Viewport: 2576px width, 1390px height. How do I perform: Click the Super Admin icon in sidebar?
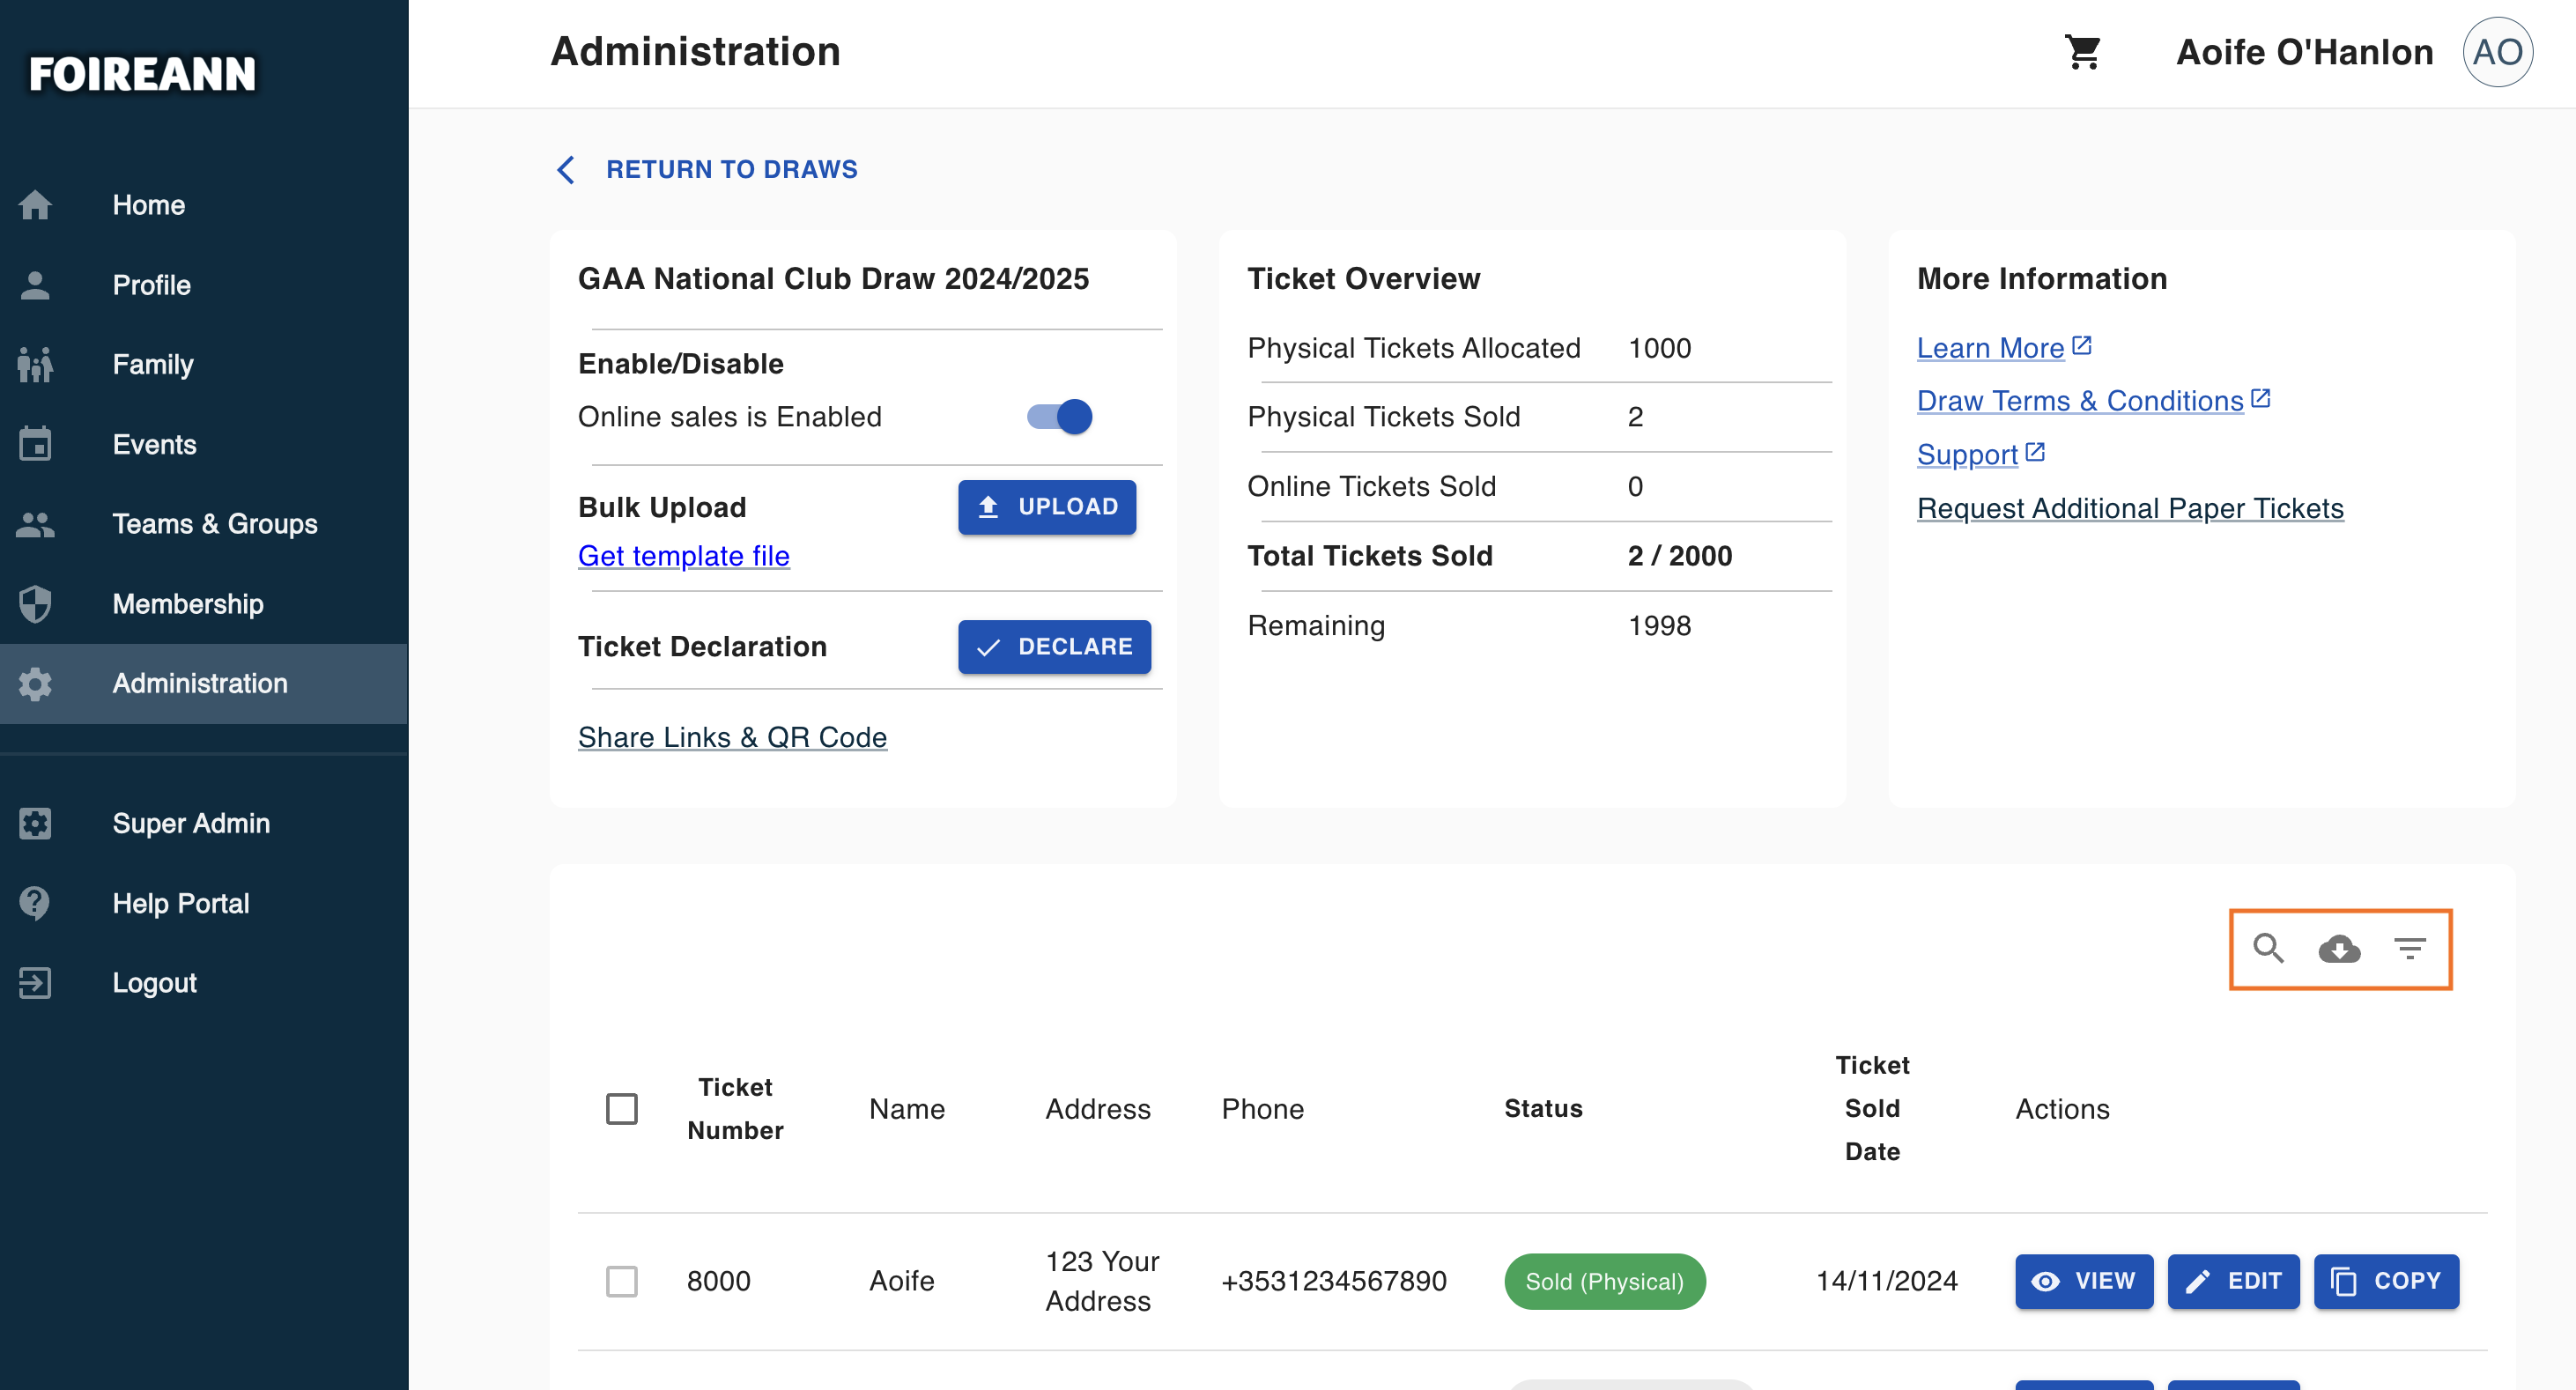click(x=35, y=823)
